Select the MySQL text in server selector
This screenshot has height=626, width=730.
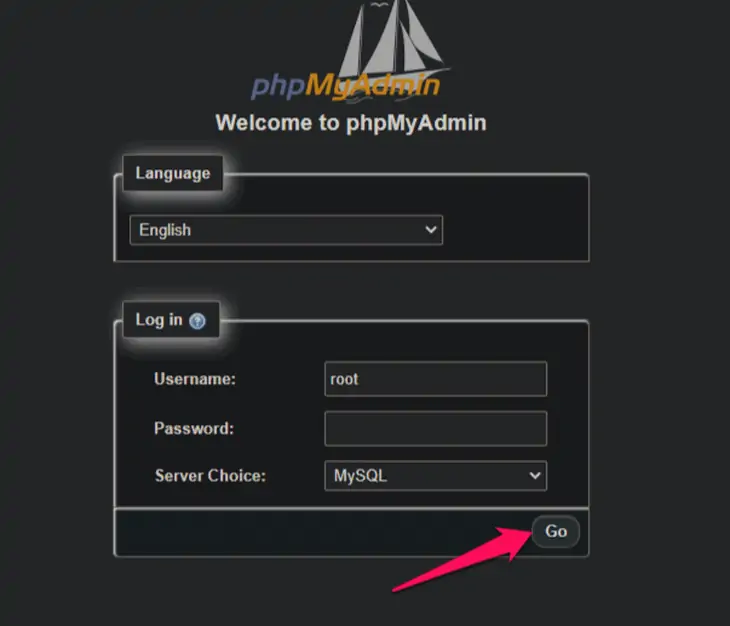point(360,476)
